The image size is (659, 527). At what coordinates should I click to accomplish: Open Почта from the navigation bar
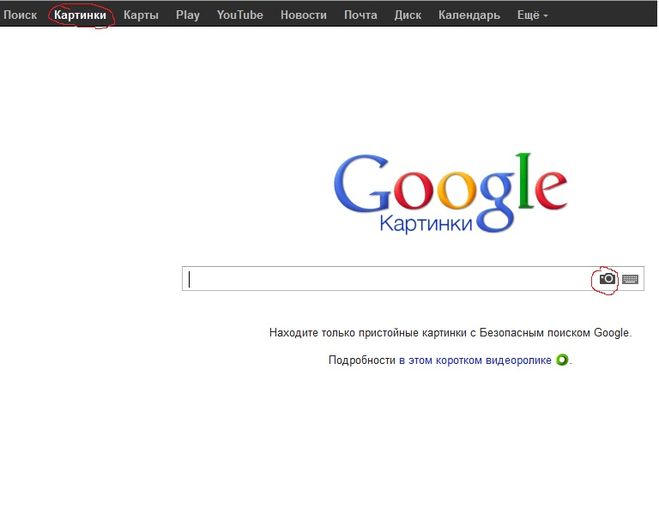click(x=360, y=15)
